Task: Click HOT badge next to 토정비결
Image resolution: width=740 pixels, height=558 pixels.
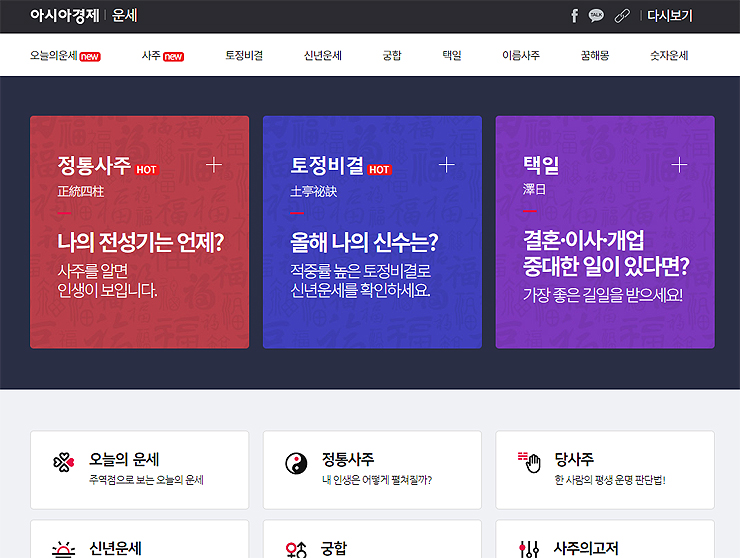Action: click(x=379, y=169)
